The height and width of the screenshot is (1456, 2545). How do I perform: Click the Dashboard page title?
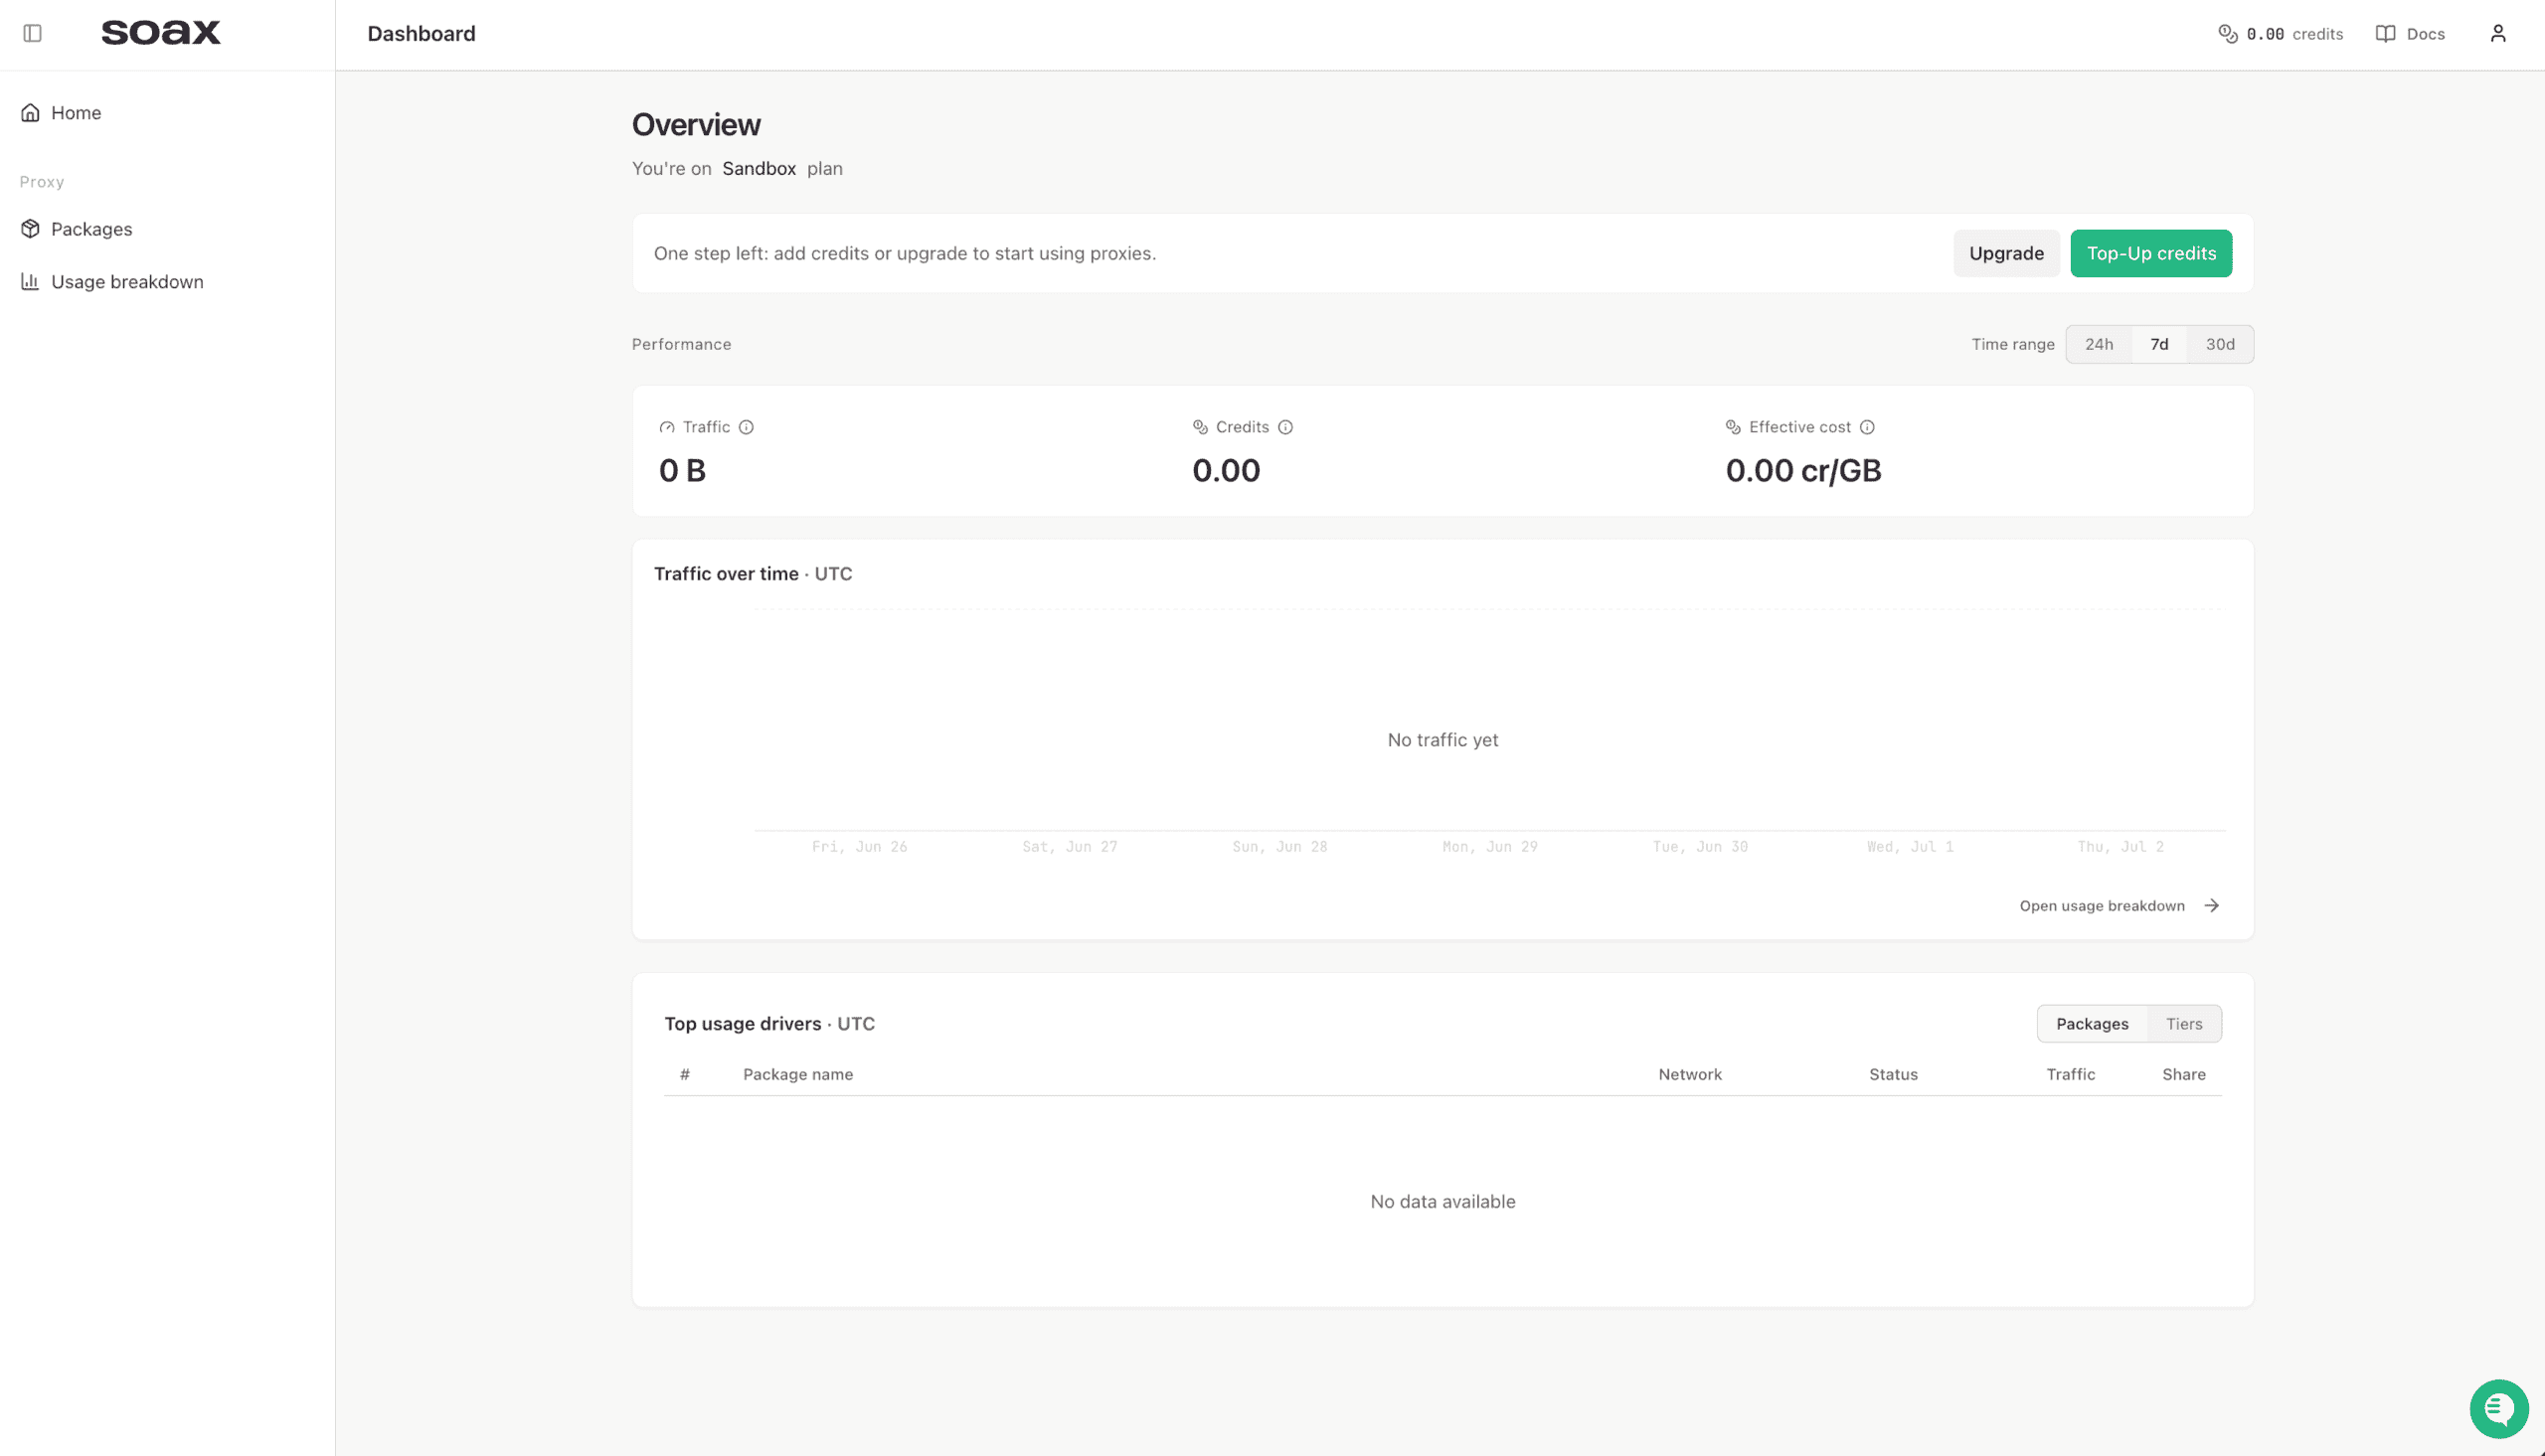[x=421, y=34]
